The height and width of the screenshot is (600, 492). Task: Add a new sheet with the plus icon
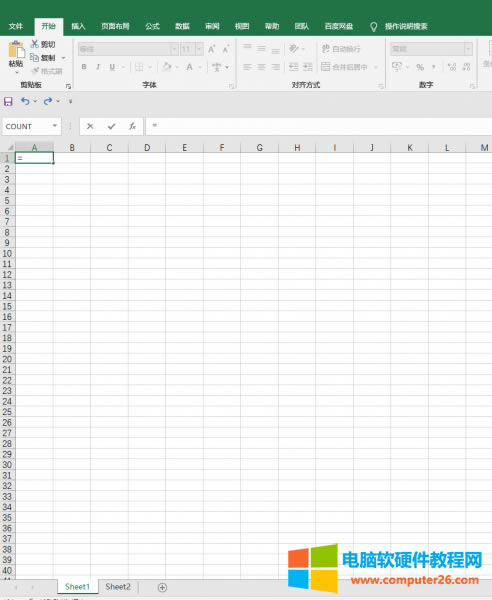tap(162, 587)
